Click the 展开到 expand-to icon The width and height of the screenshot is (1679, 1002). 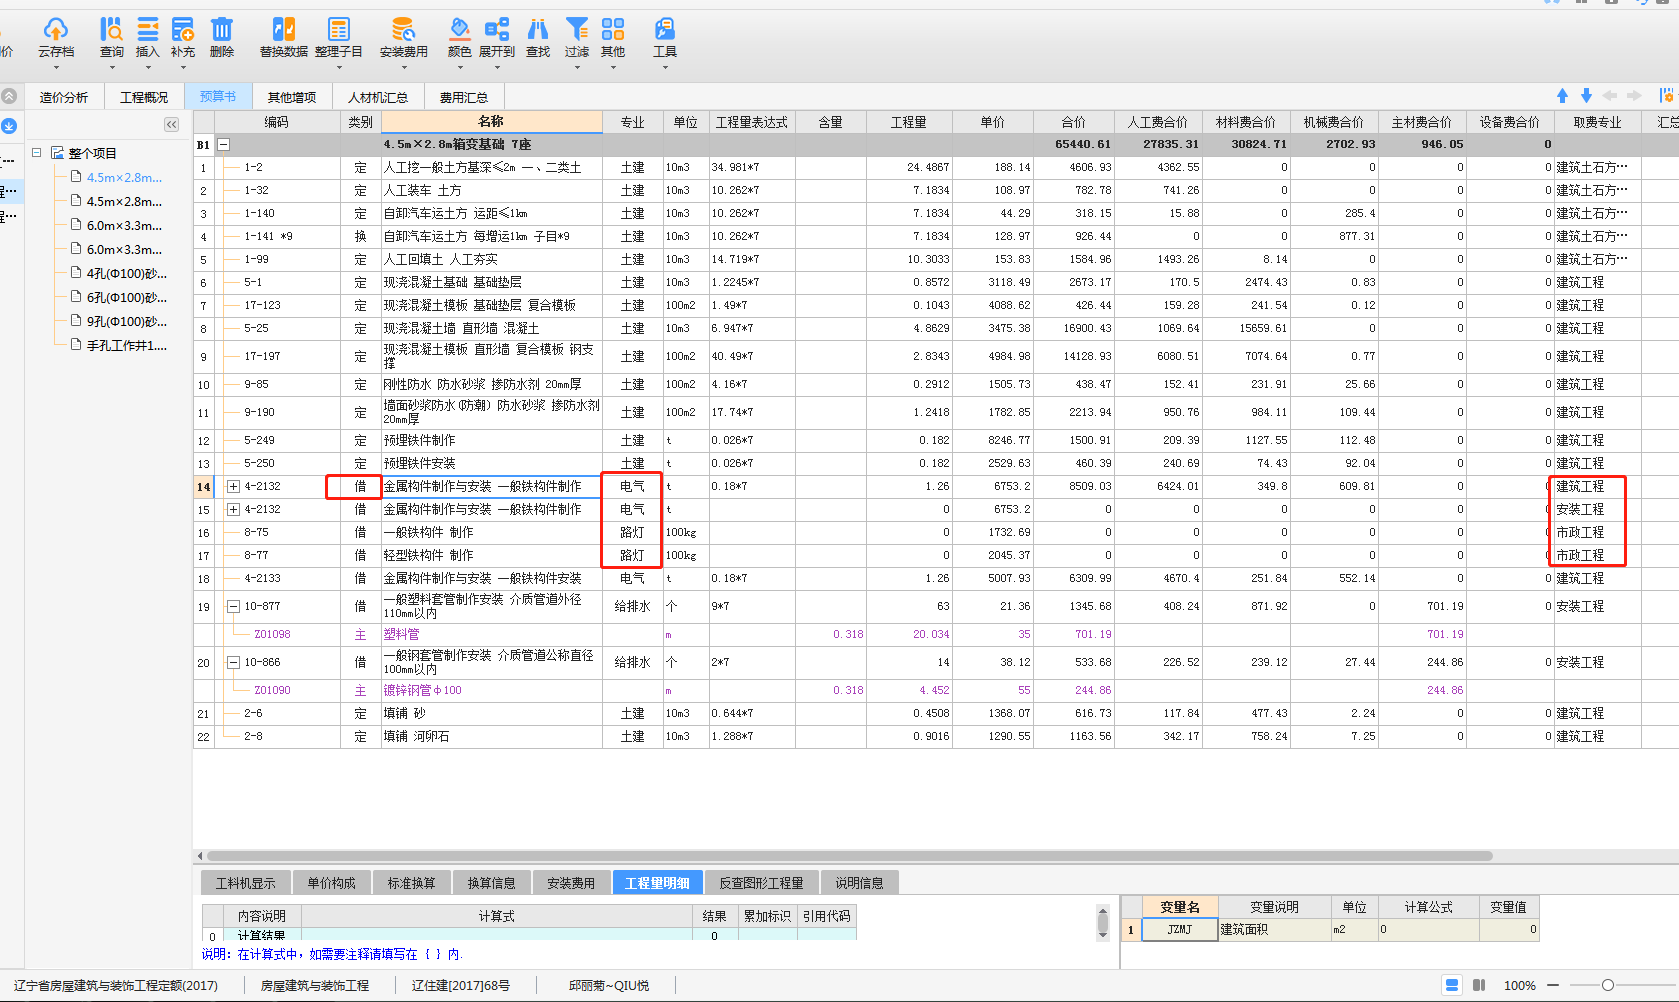click(497, 29)
